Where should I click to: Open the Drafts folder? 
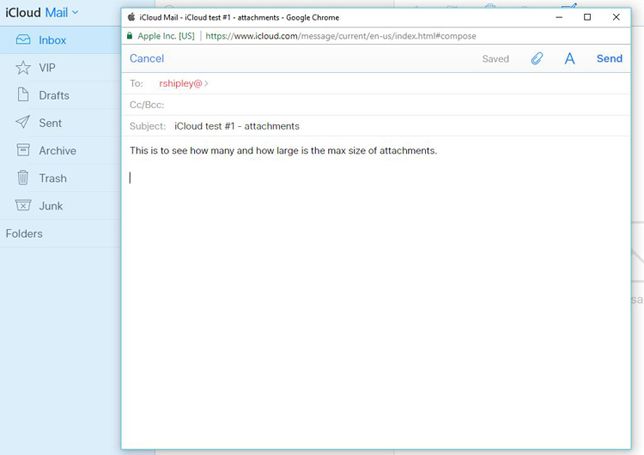tap(60, 95)
